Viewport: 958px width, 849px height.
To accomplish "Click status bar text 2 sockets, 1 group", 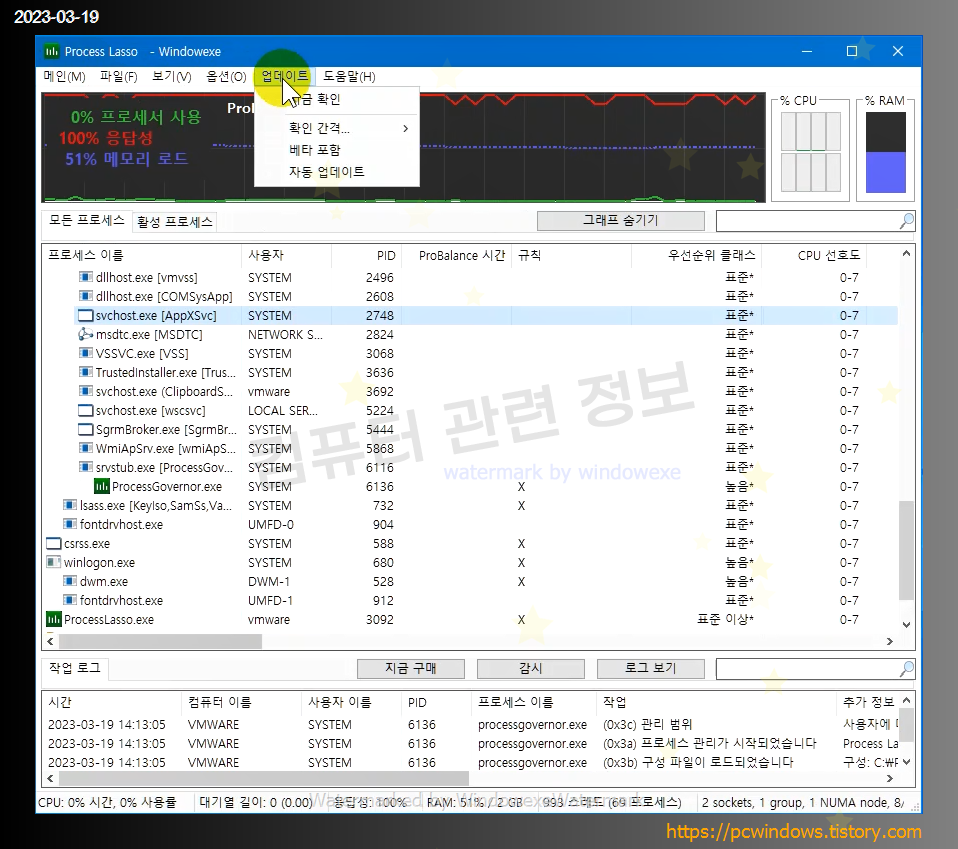I will (x=804, y=803).
